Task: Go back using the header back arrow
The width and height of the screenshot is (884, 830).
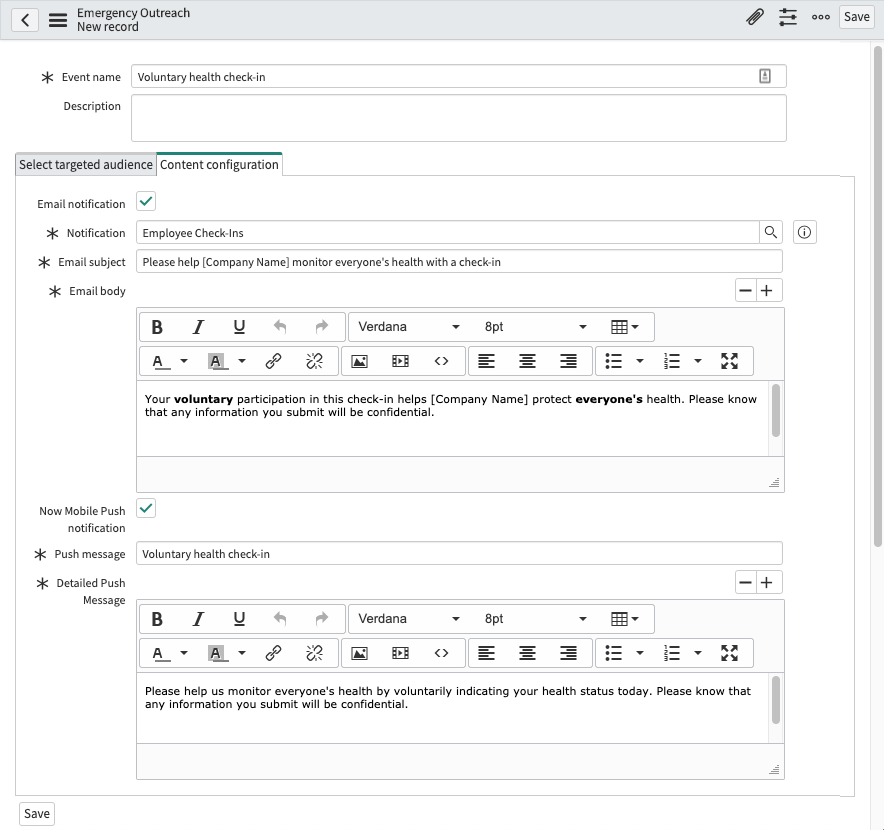Action: tap(25, 20)
